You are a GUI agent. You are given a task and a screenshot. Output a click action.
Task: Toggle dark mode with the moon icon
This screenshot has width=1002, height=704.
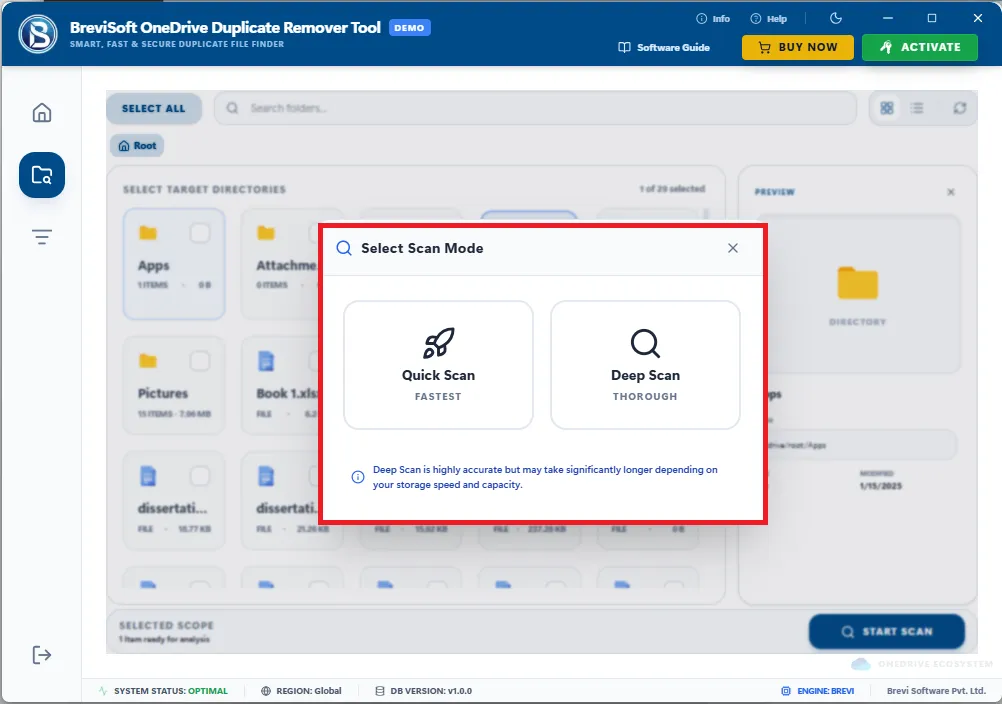(x=836, y=19)
